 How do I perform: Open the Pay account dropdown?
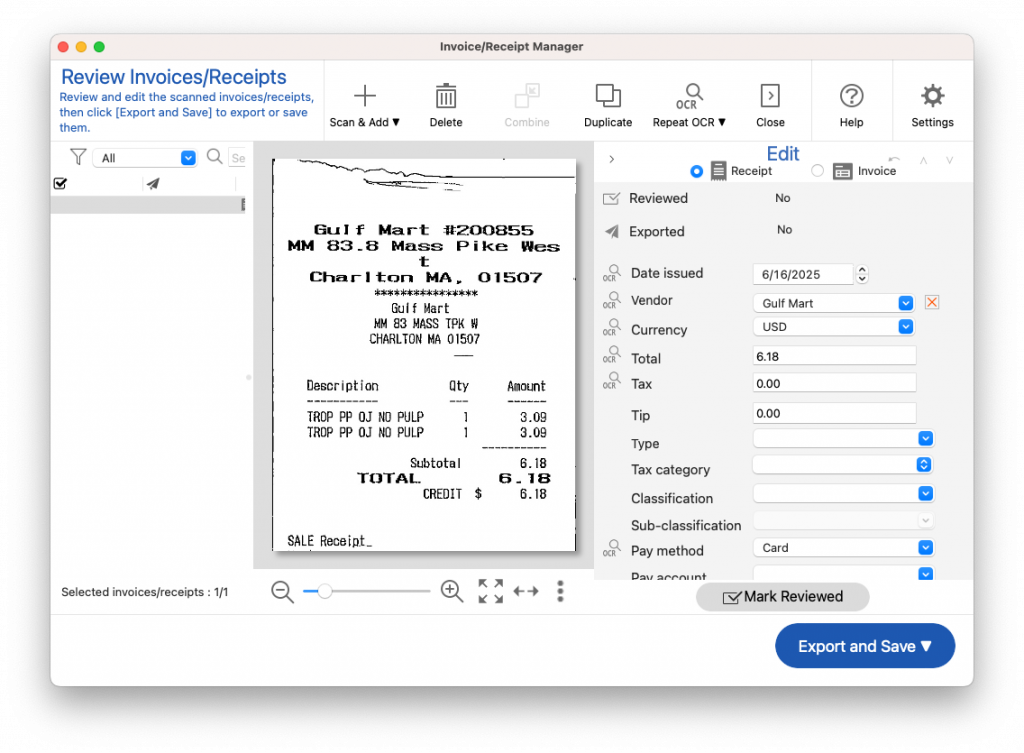point(925,573)
